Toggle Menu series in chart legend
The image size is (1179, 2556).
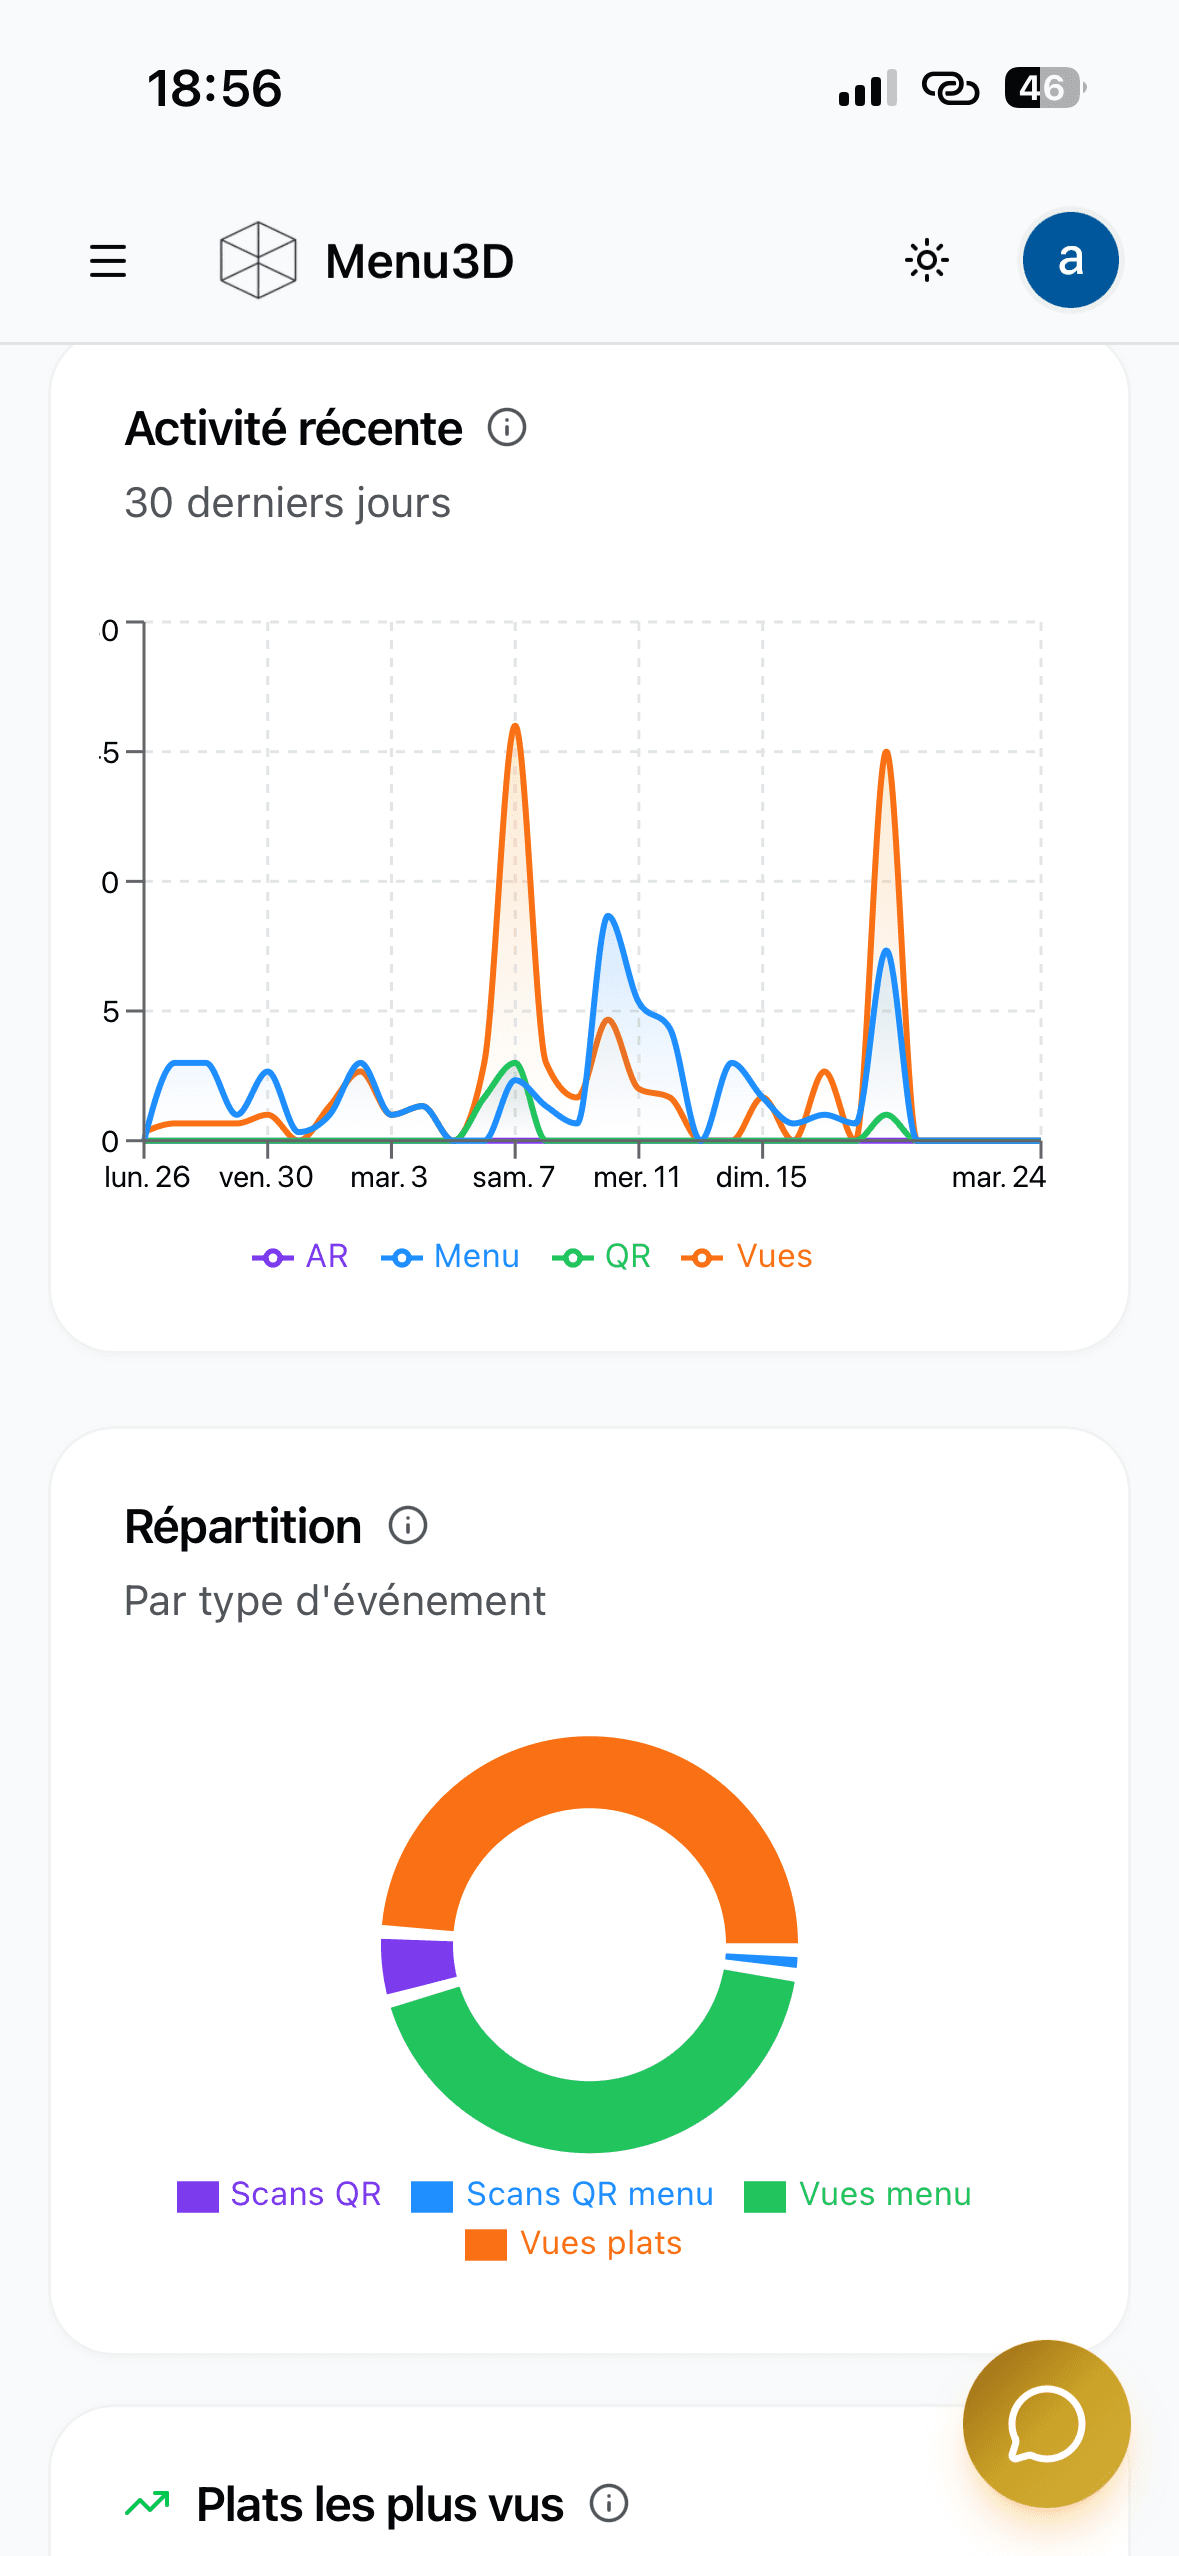click(x=451, y=1256)
